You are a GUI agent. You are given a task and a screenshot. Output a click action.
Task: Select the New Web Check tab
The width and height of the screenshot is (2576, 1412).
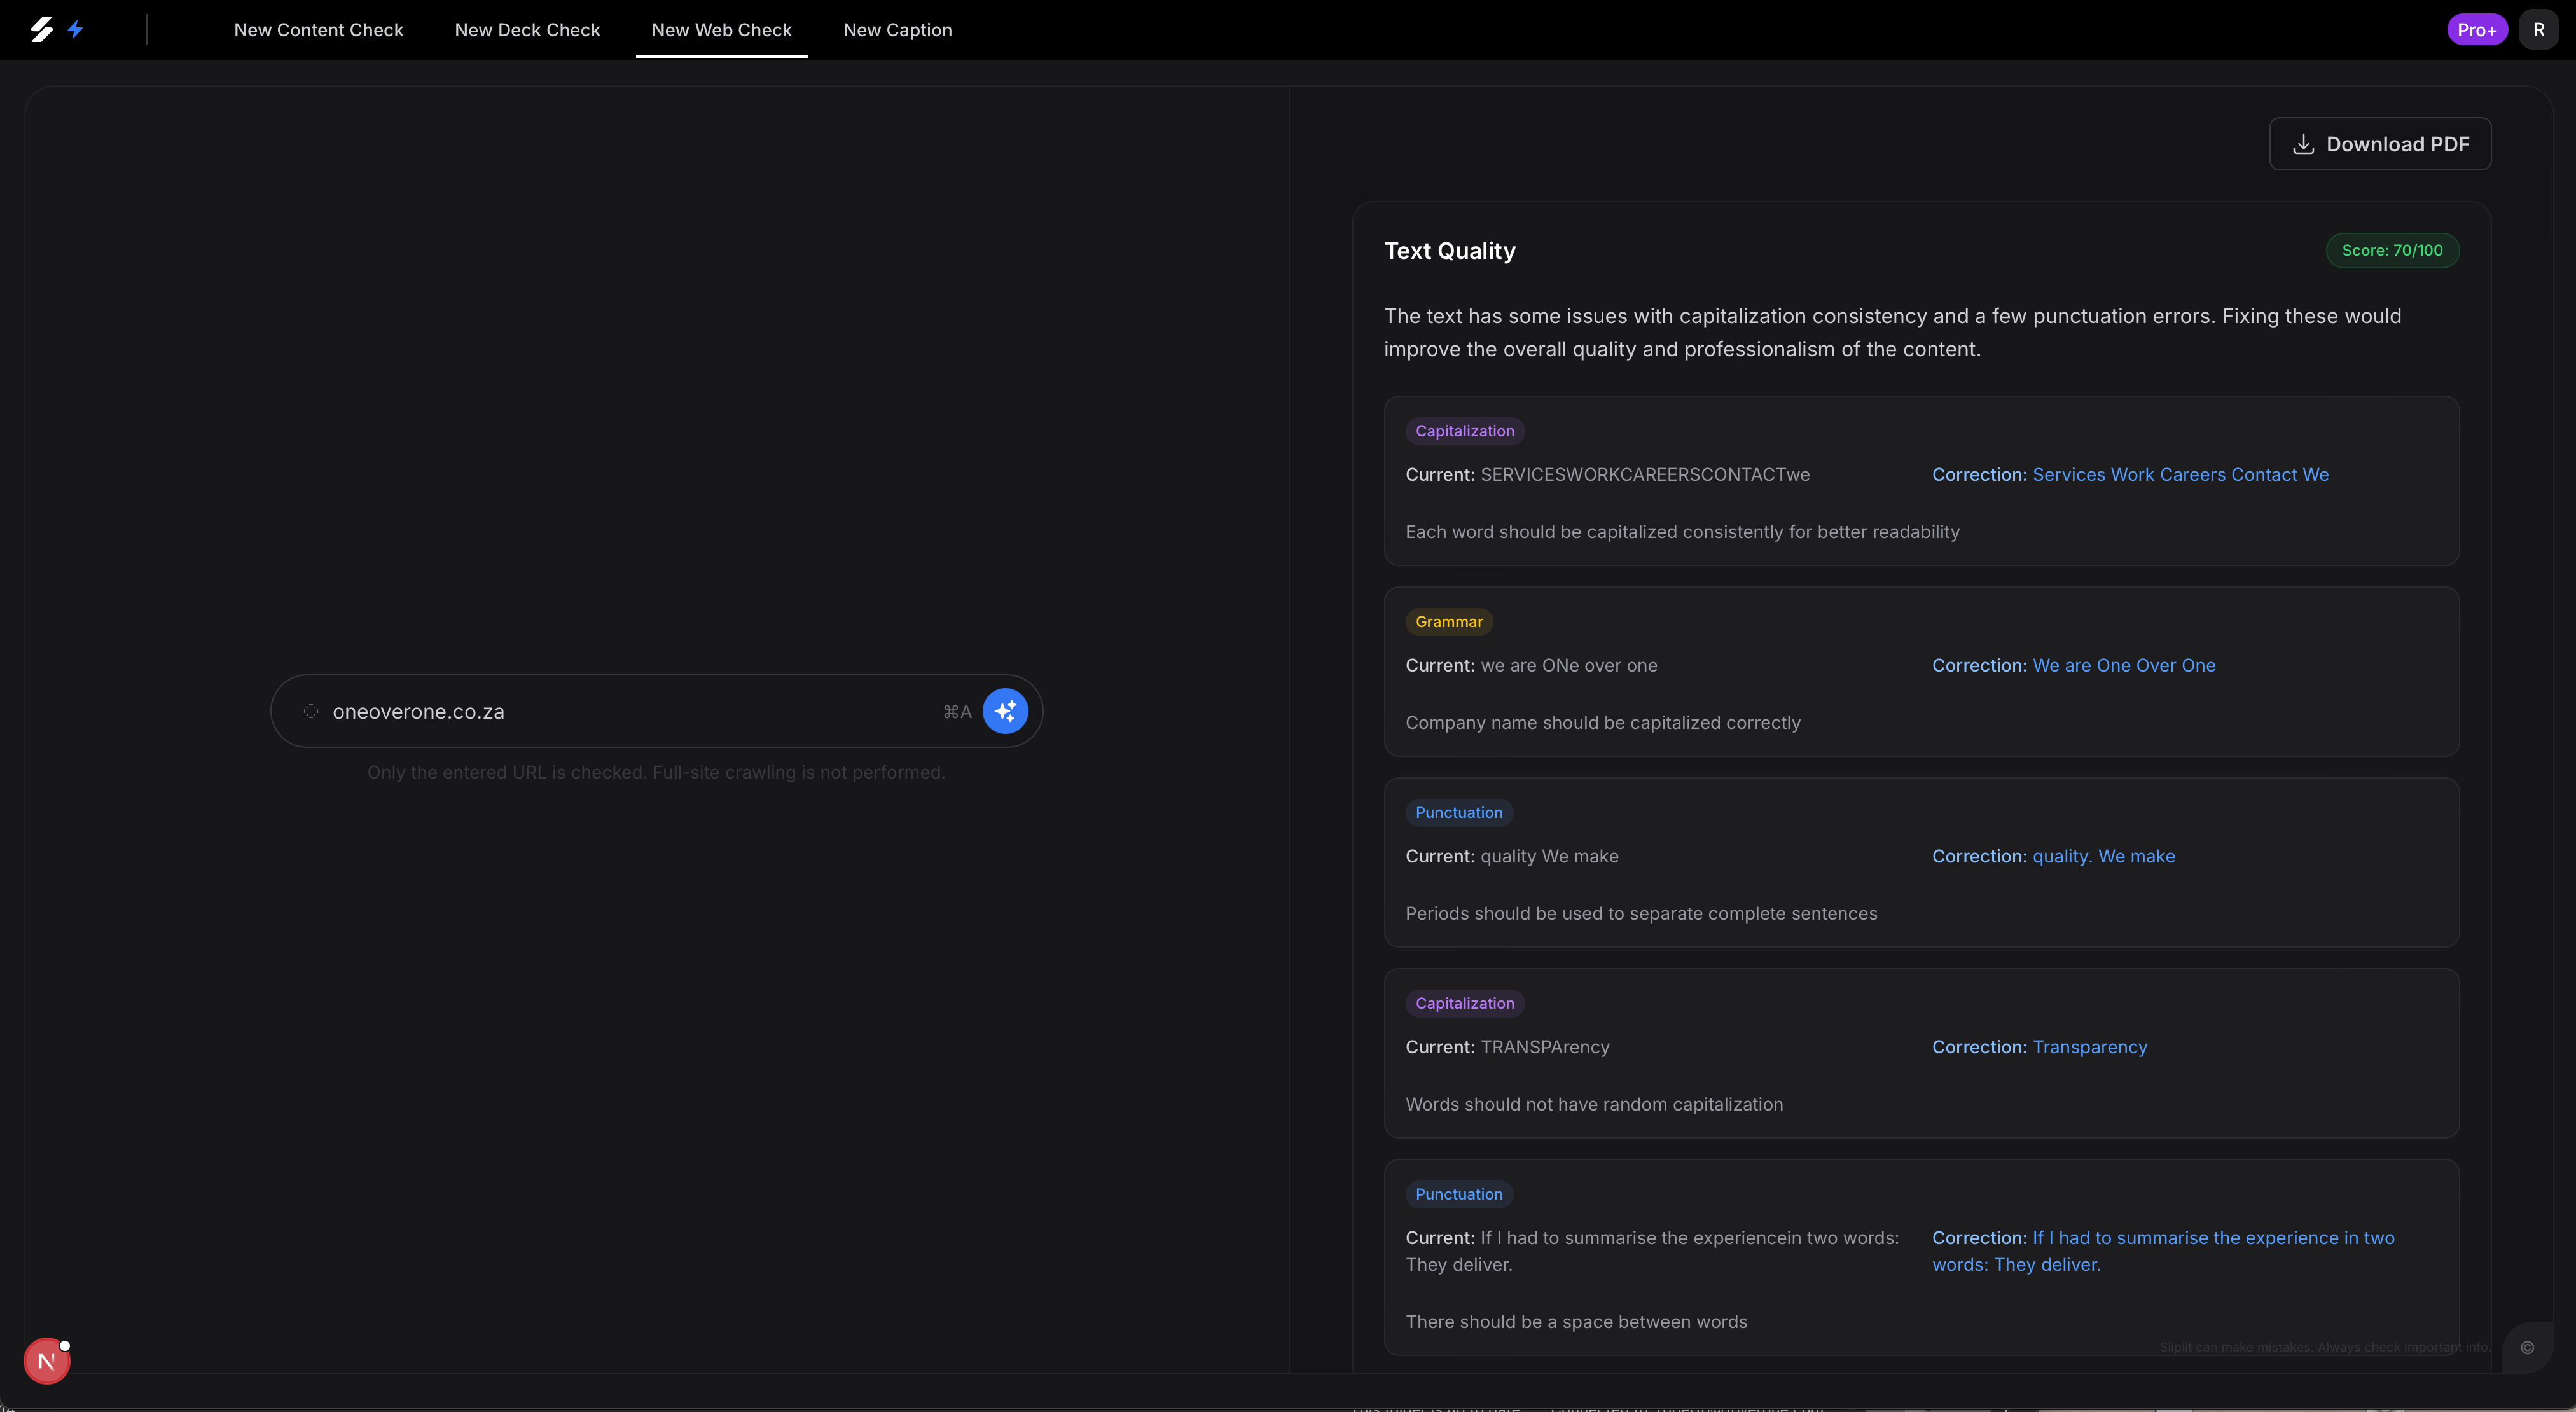[x=721, y=30]
